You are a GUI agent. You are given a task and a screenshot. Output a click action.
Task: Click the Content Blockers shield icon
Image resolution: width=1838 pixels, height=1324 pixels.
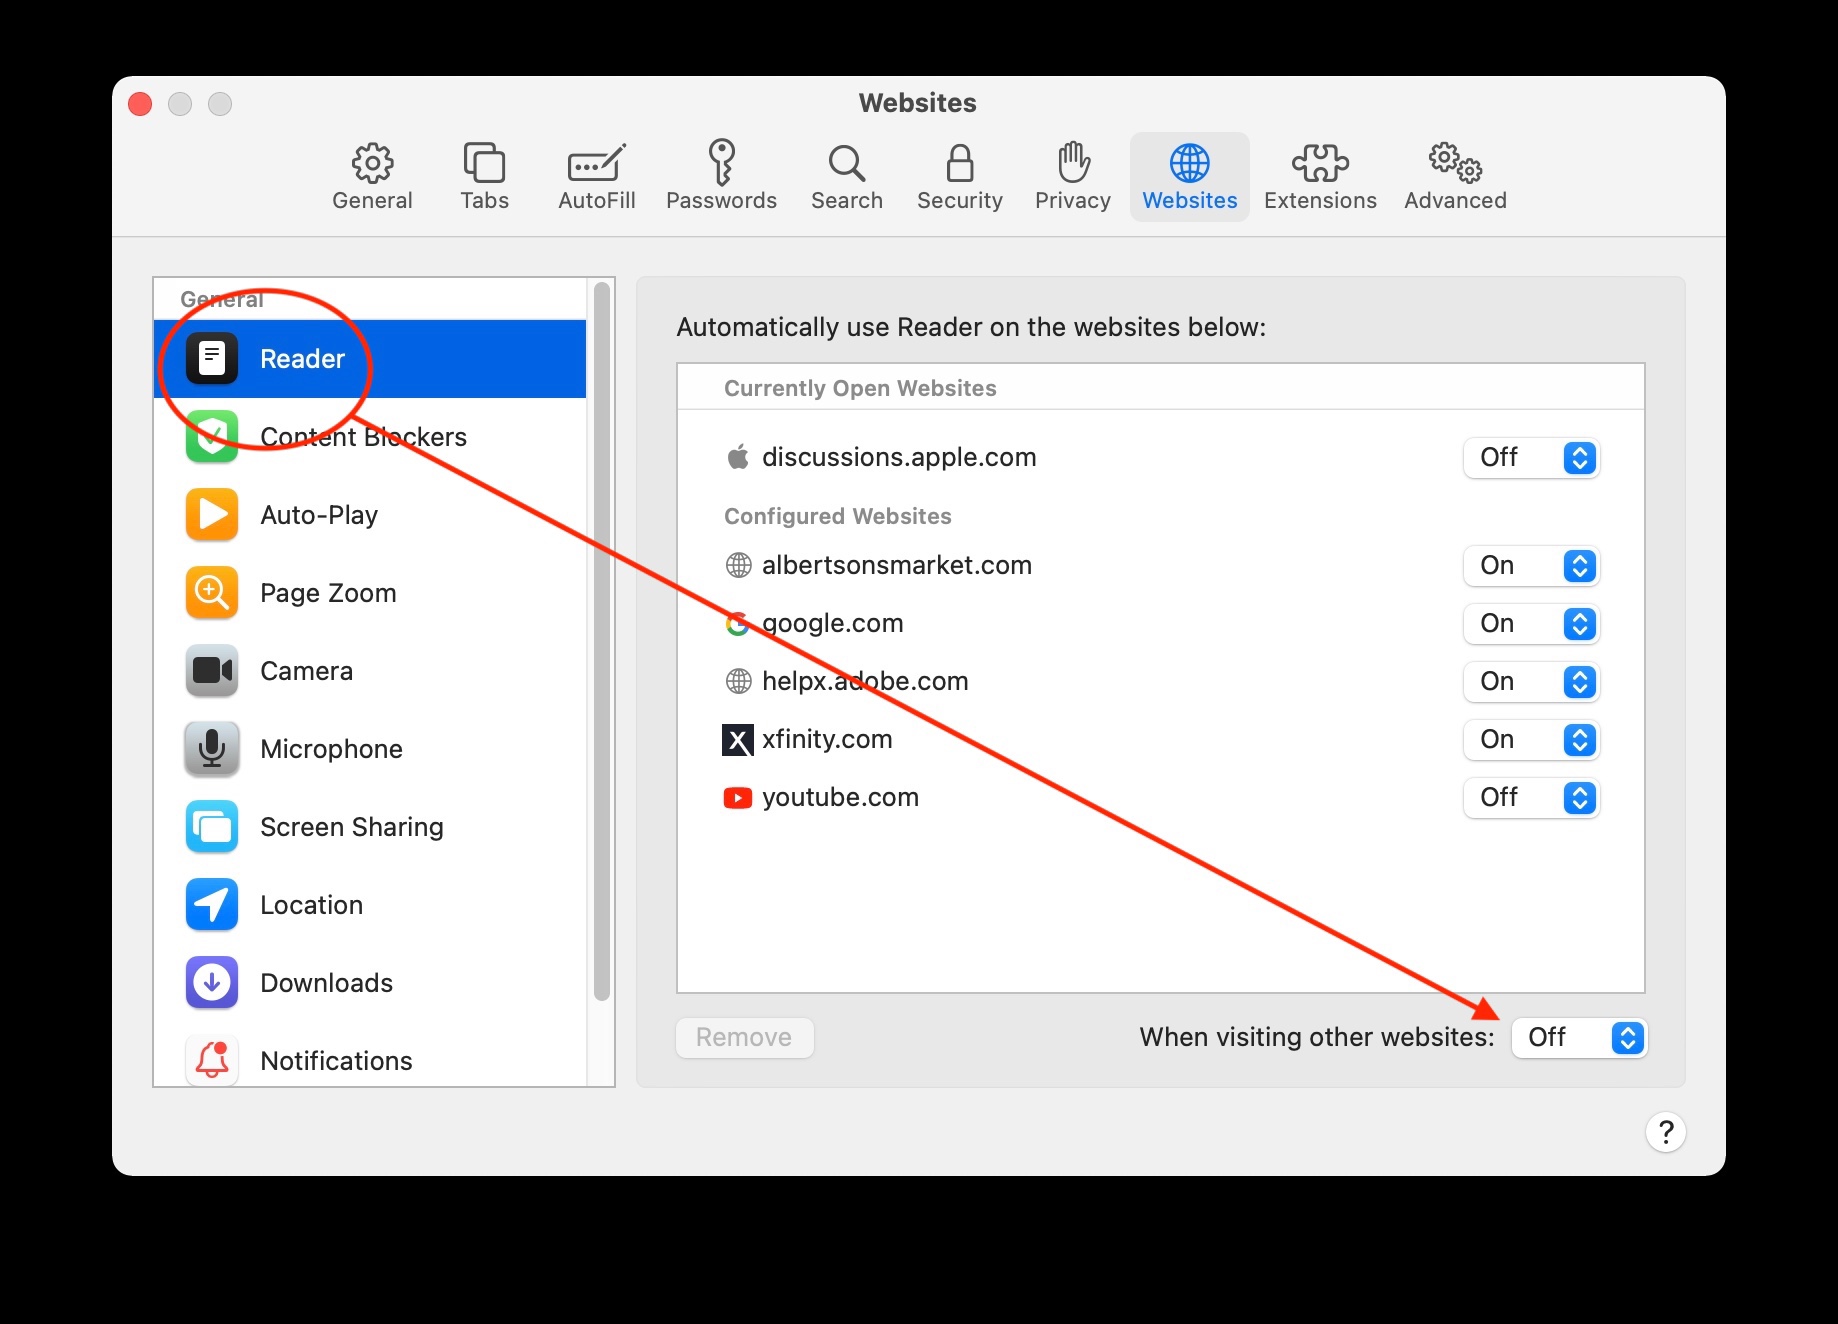[x=212, y=436]
